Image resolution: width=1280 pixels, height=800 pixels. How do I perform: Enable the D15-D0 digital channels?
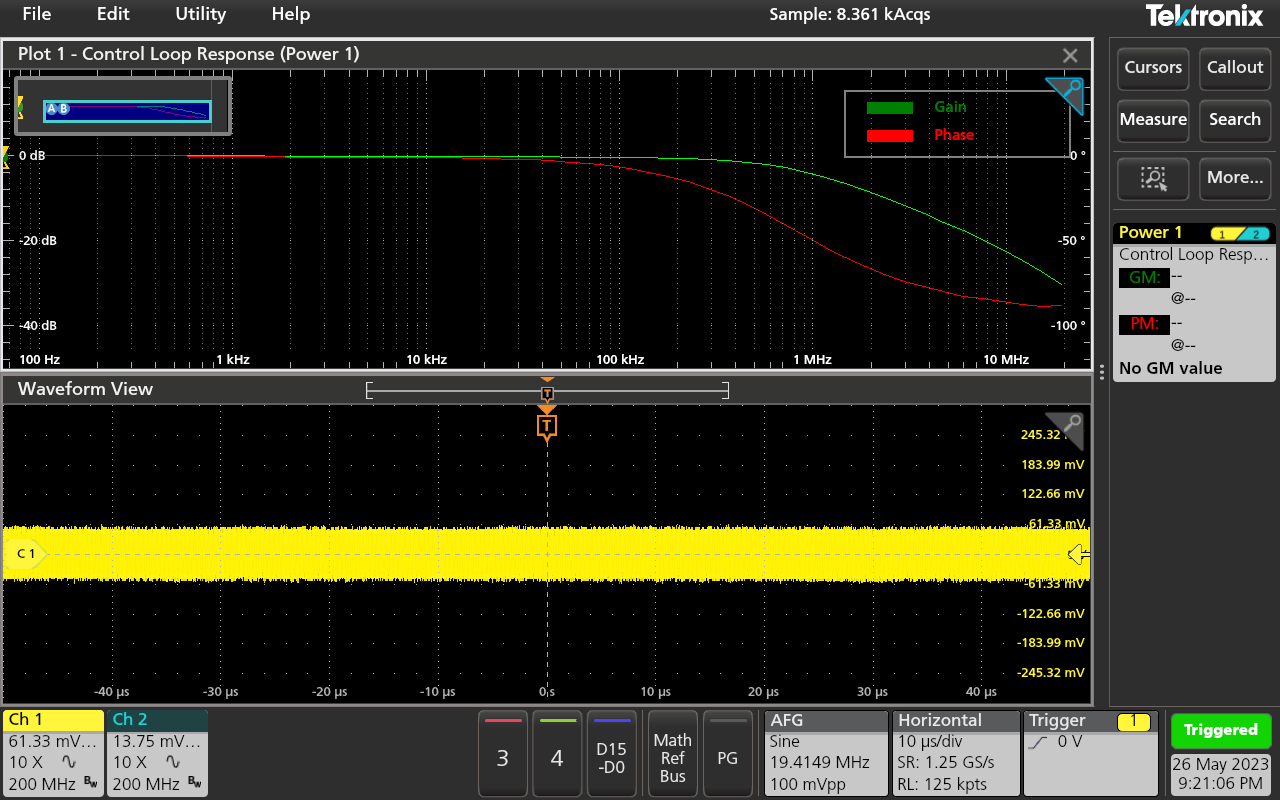pos(611,753)
